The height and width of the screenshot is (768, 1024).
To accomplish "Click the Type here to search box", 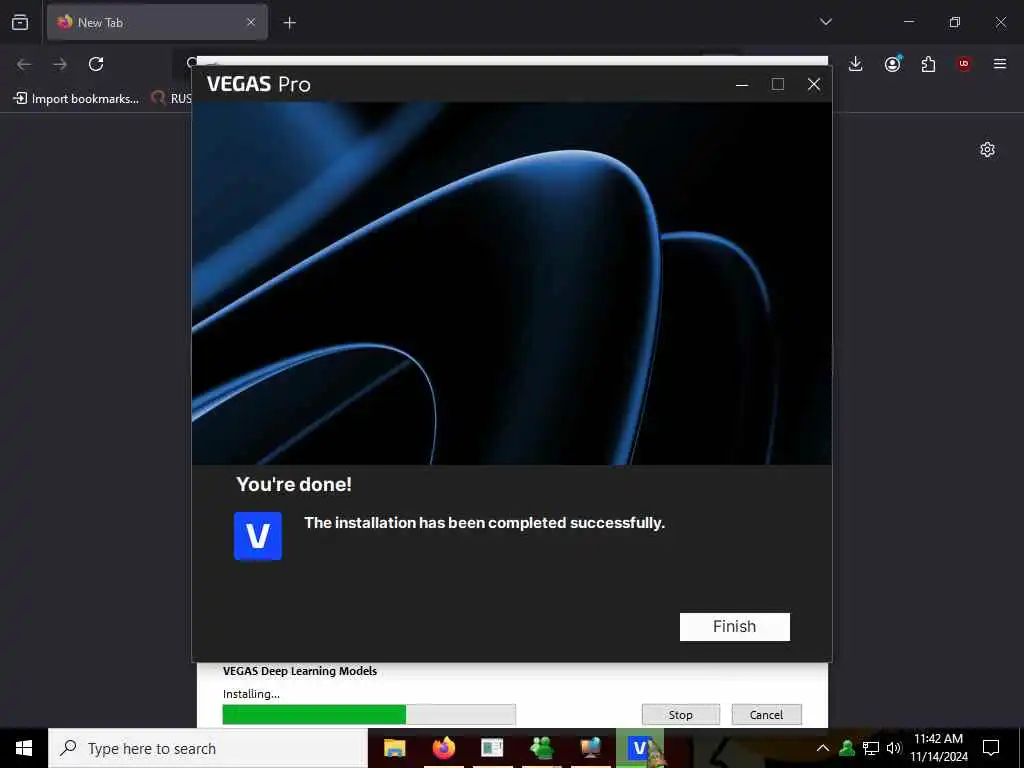I will [x=208, y=748].
